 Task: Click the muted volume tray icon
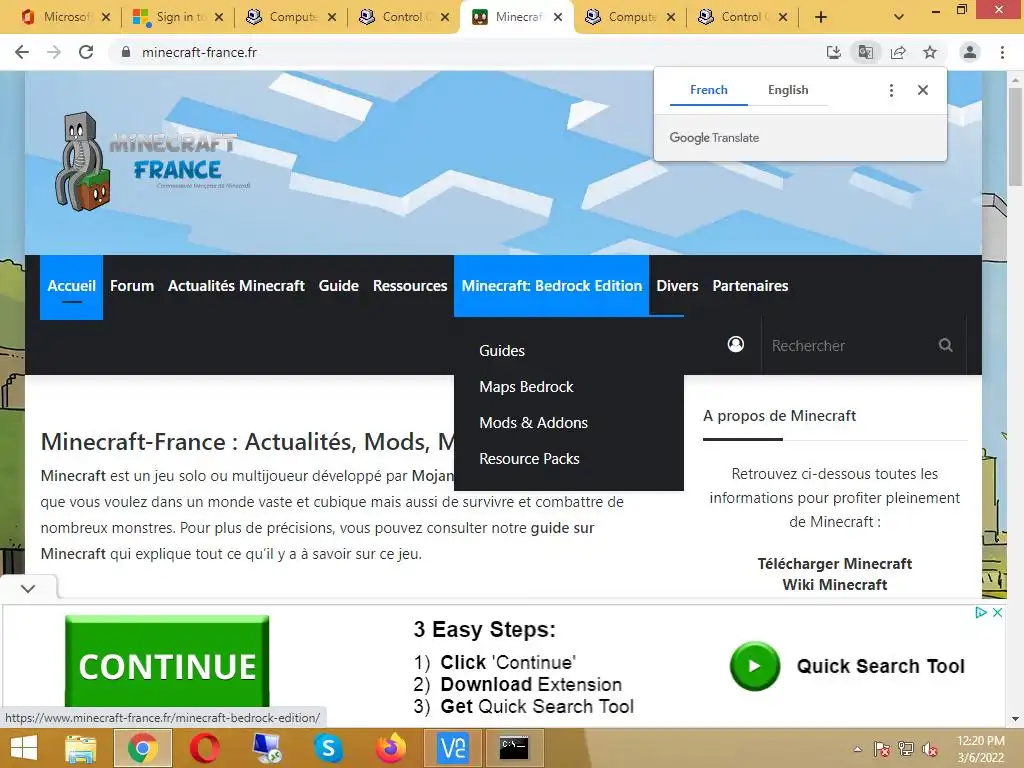(930, 749)
